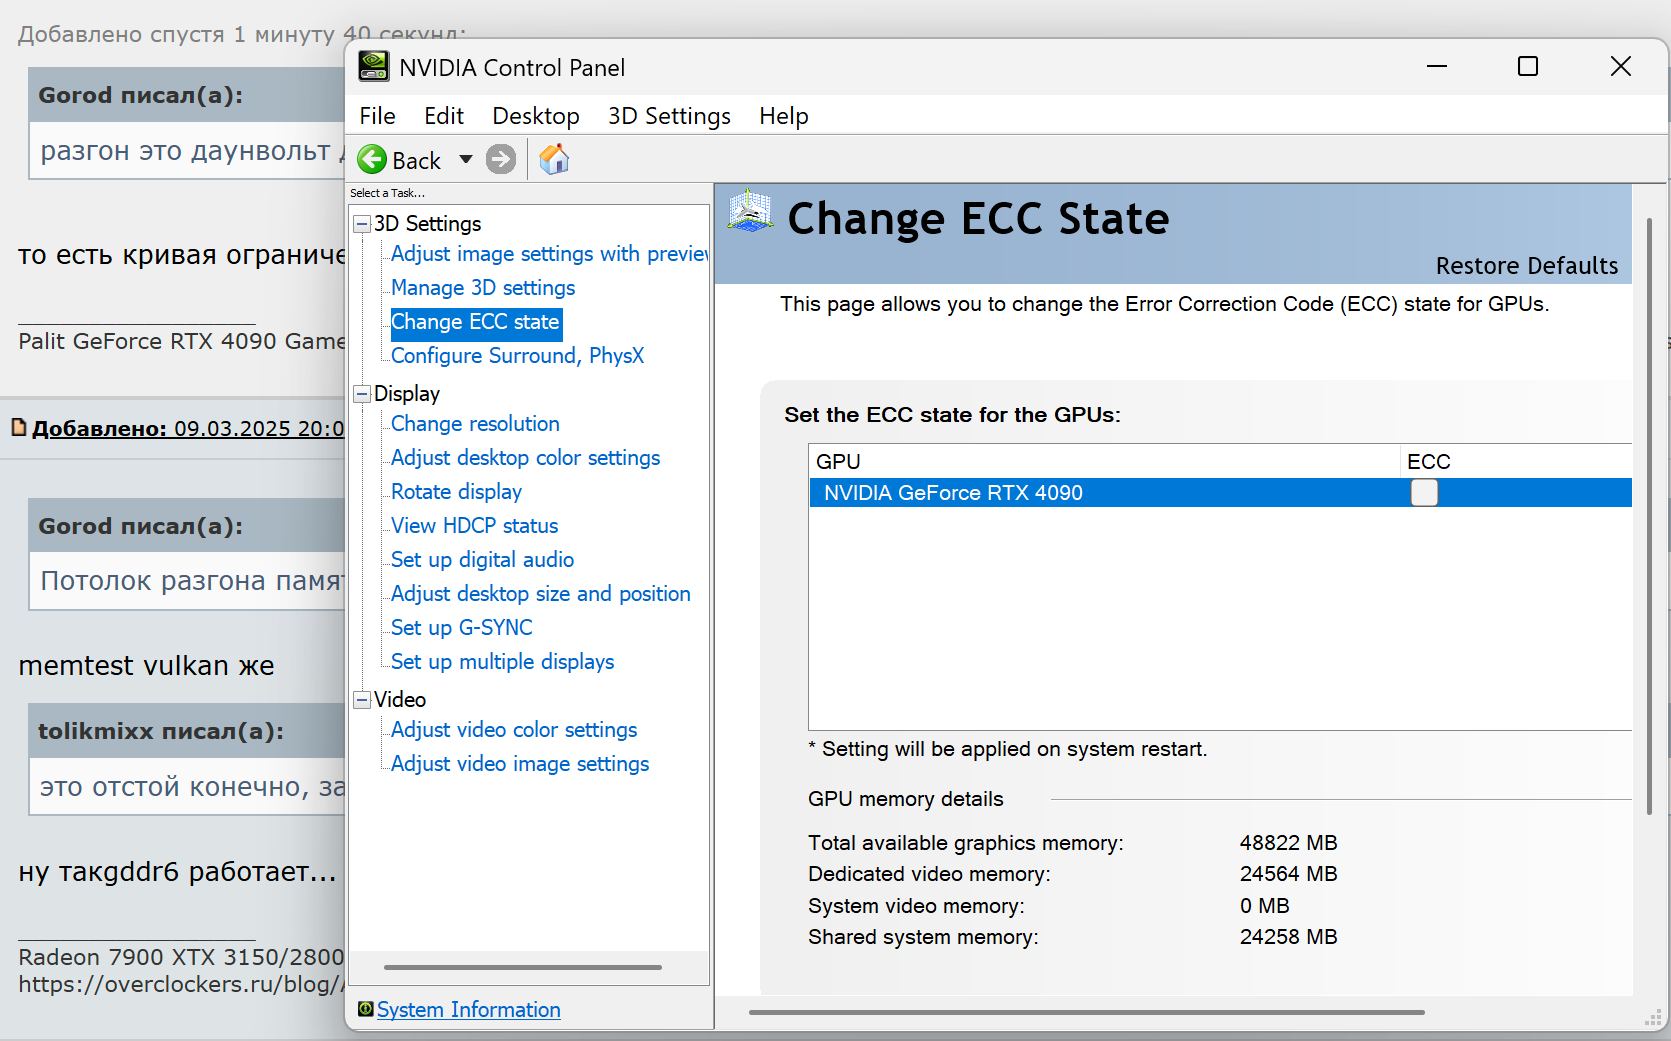Select Change resolution
Image resolution: width=1671 pixels, height=1041 pixels.
point(475,424)
